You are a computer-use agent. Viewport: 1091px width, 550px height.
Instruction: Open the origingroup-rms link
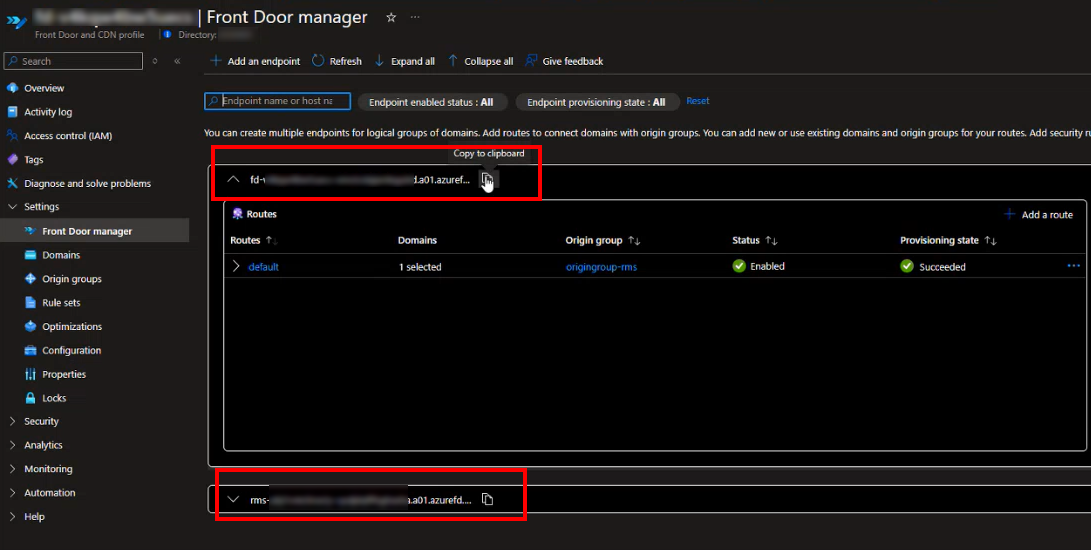[601, 267]
